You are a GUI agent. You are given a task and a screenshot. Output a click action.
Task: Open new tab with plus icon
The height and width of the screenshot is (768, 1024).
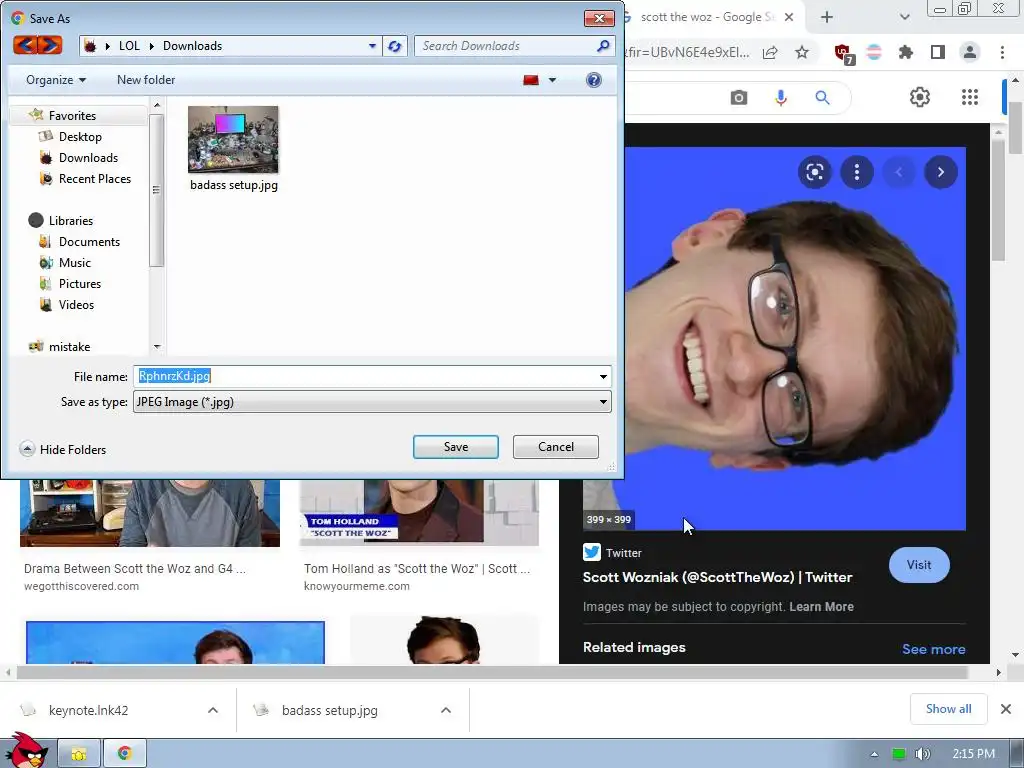coord(827,18)
